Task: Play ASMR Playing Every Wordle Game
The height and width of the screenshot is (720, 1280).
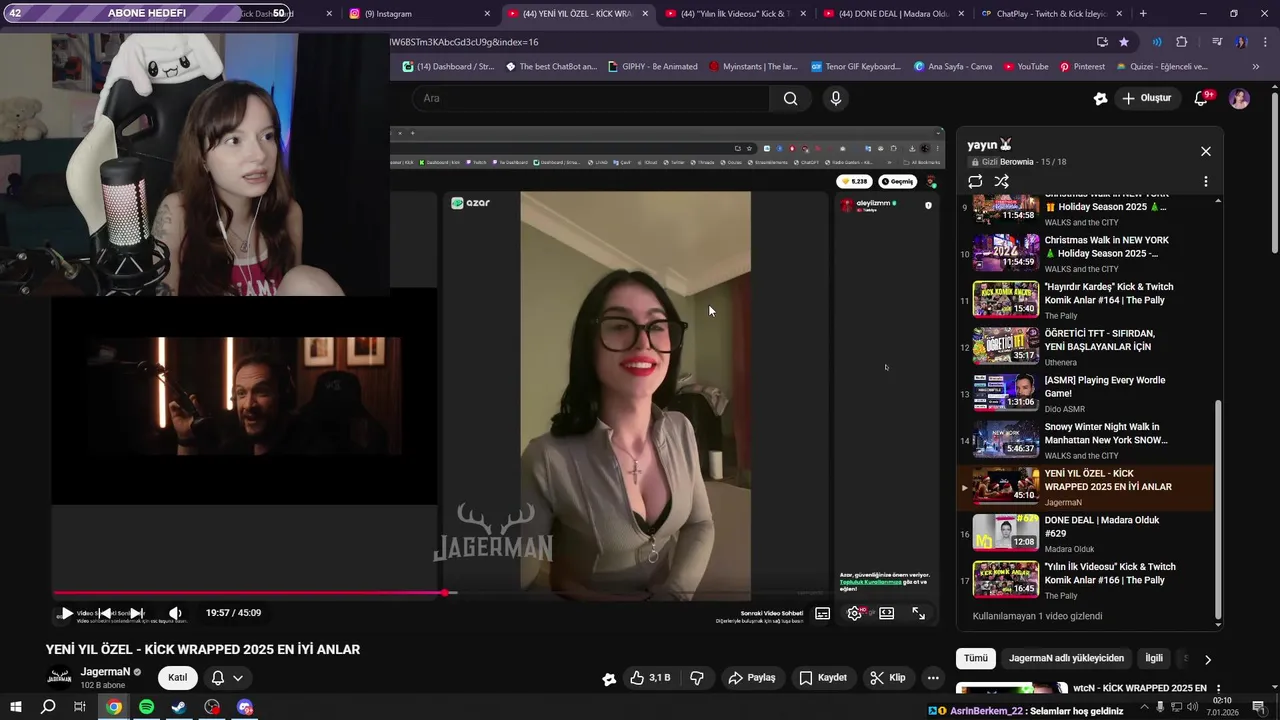Action: click(x=1085, y=393)
